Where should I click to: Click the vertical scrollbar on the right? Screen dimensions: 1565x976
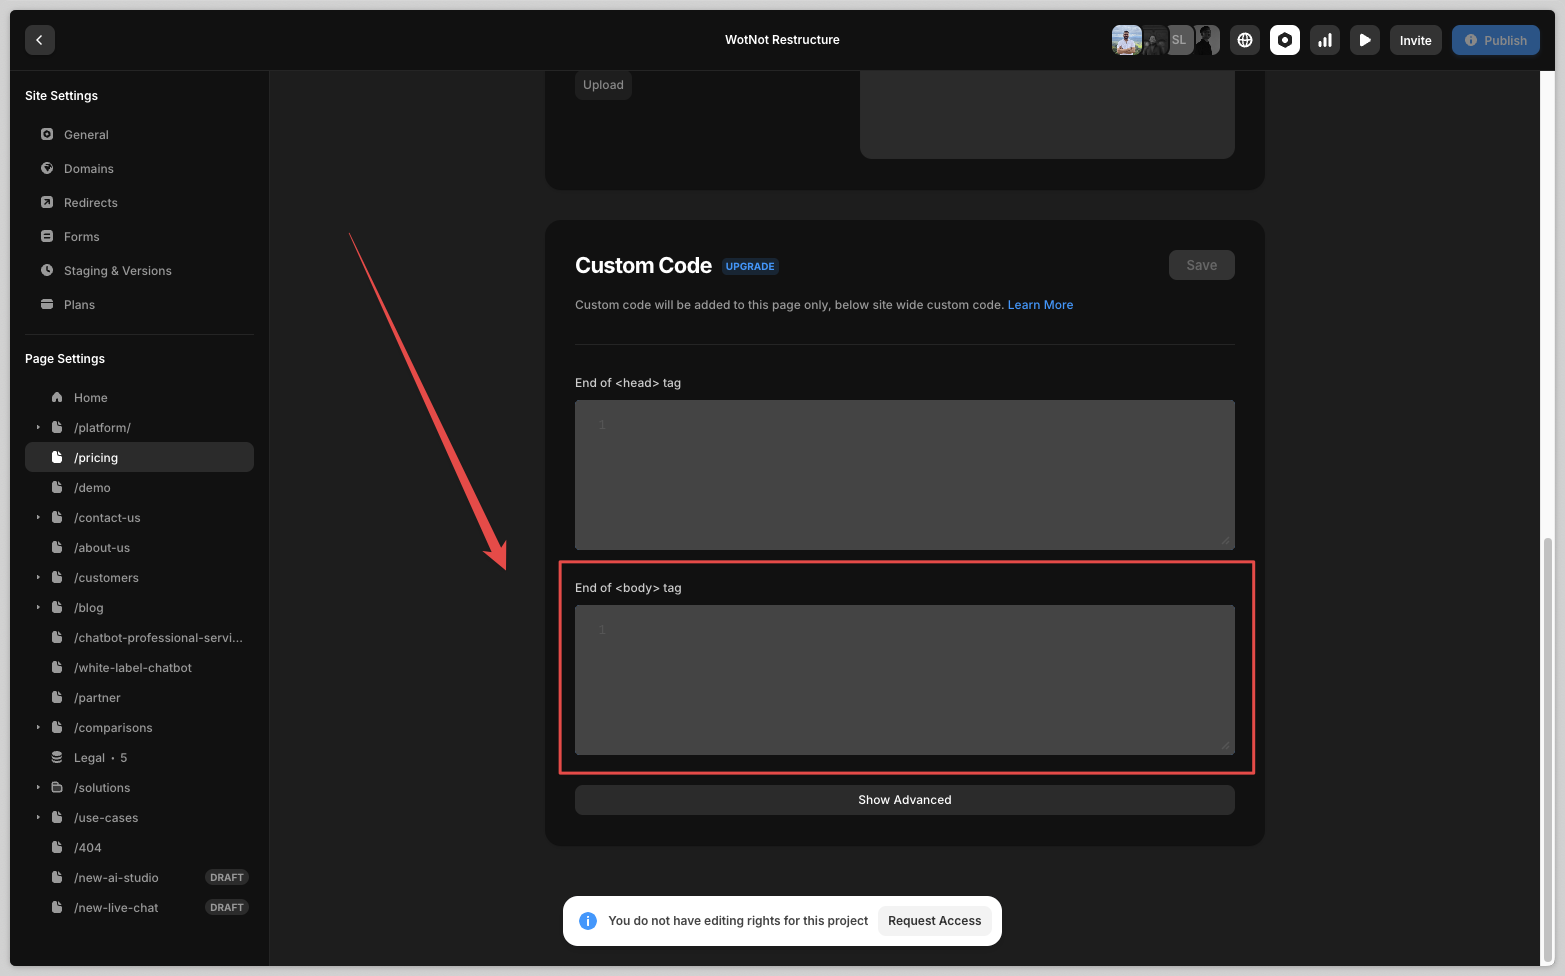click(x=1547, y=750)
